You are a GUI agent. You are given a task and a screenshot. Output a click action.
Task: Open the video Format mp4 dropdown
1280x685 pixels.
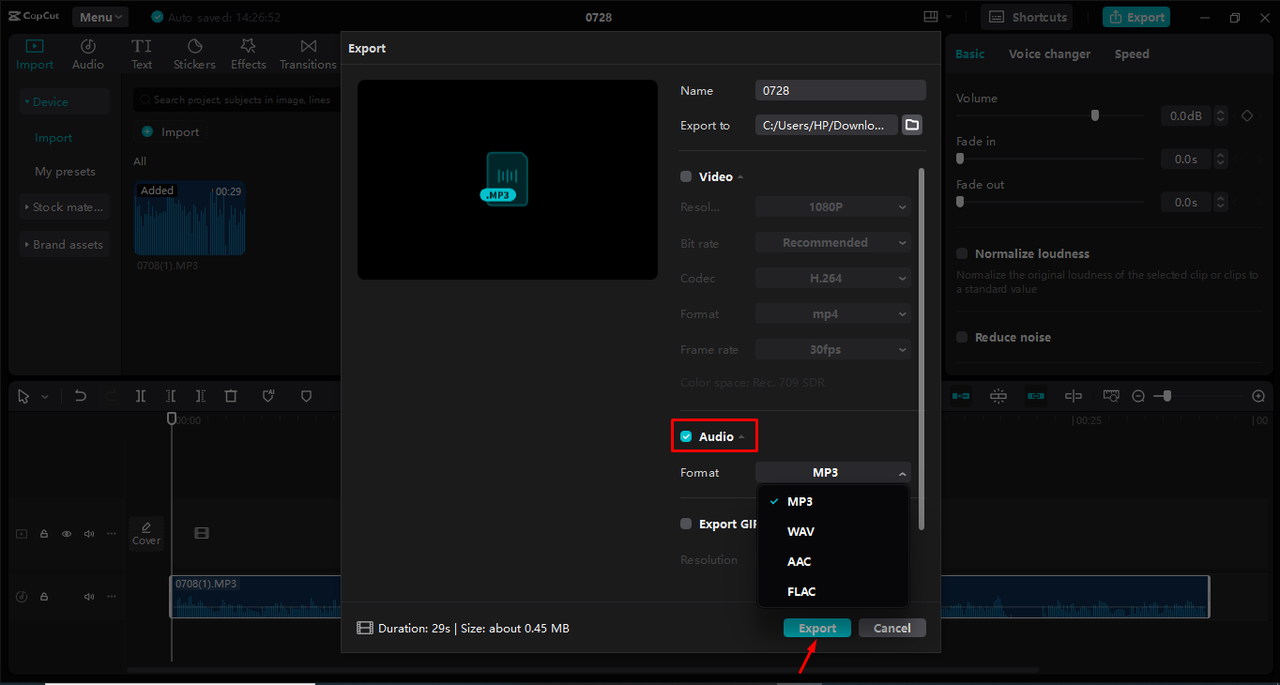point(833,313)
